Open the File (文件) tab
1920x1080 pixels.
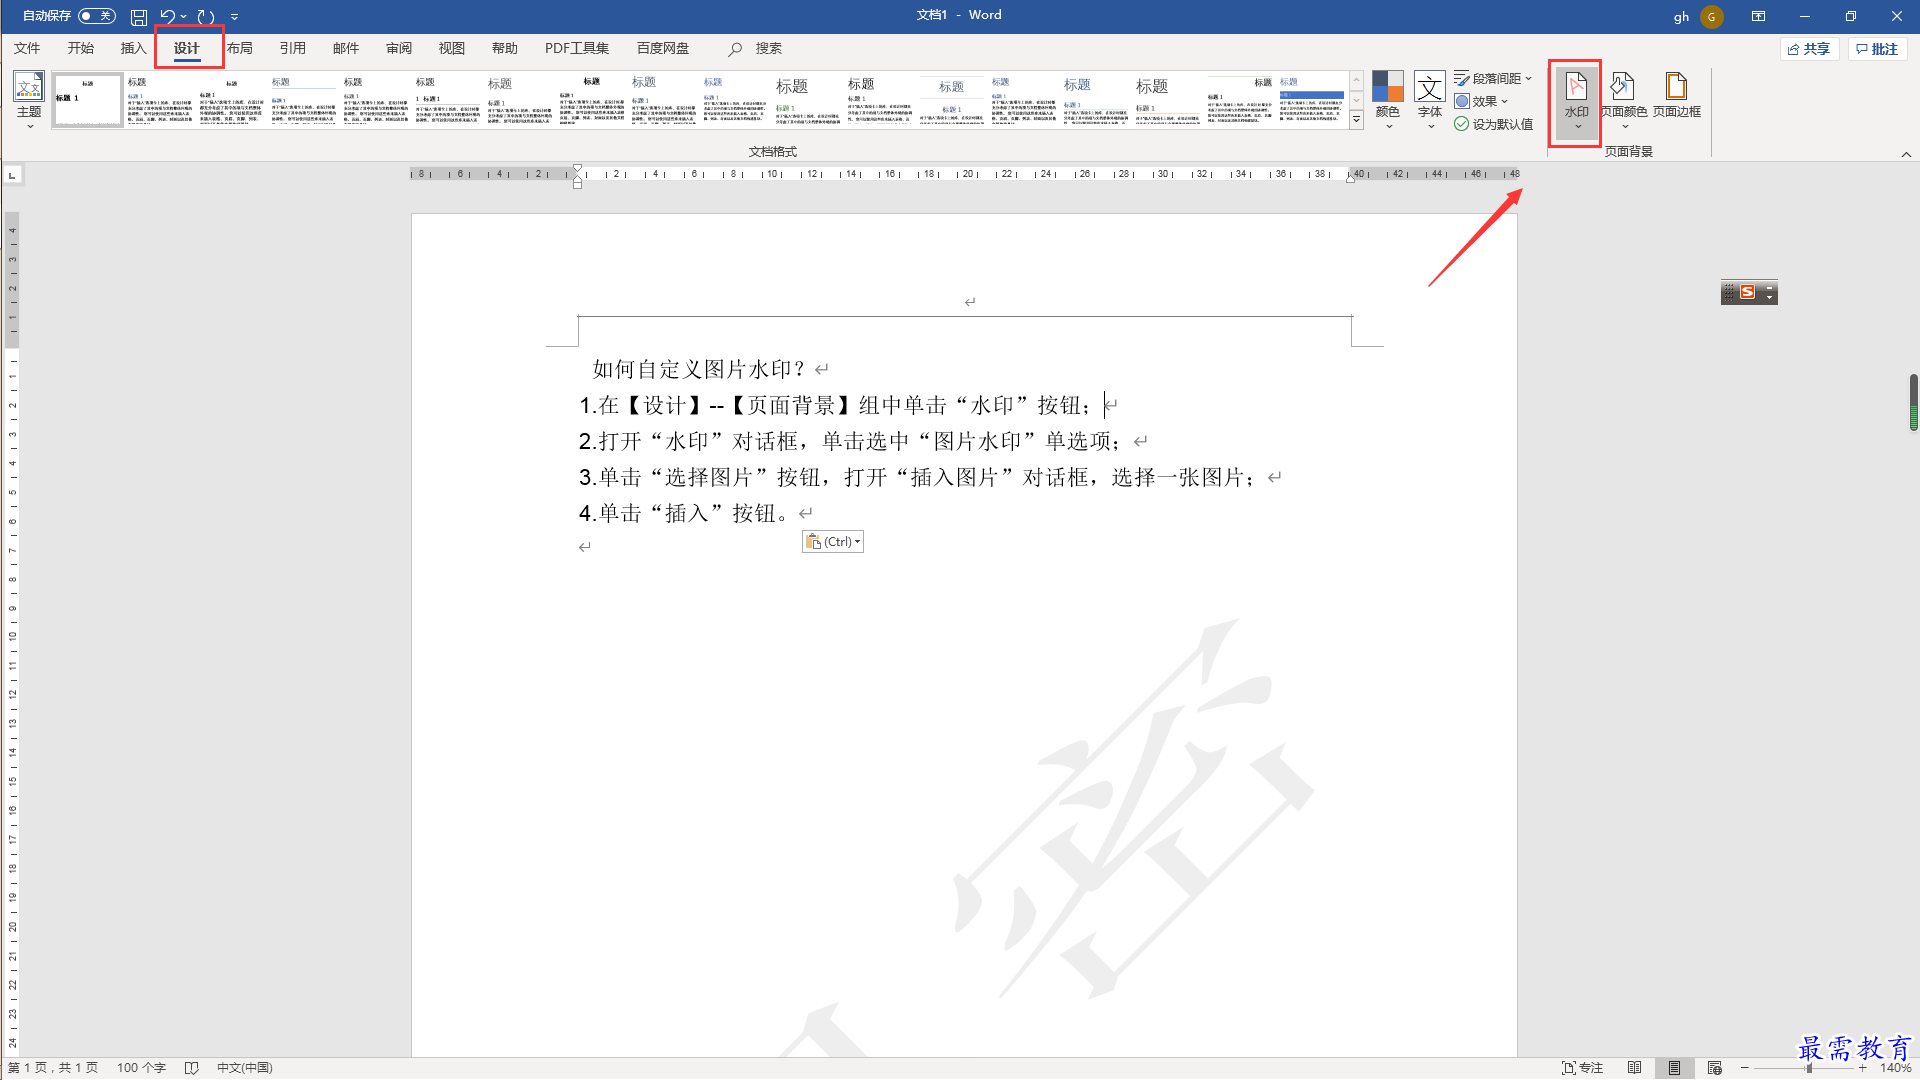point(27,48)
